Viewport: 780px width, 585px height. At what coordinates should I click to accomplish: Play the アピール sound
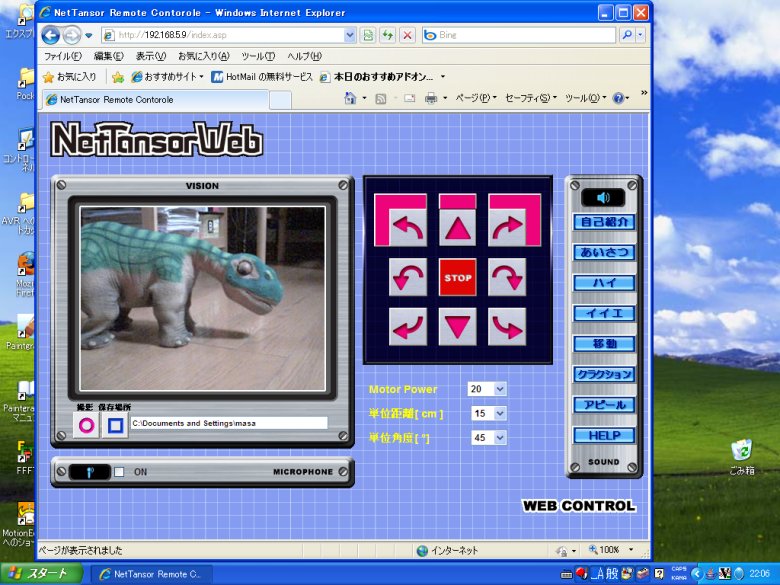[x=604, y=405]
